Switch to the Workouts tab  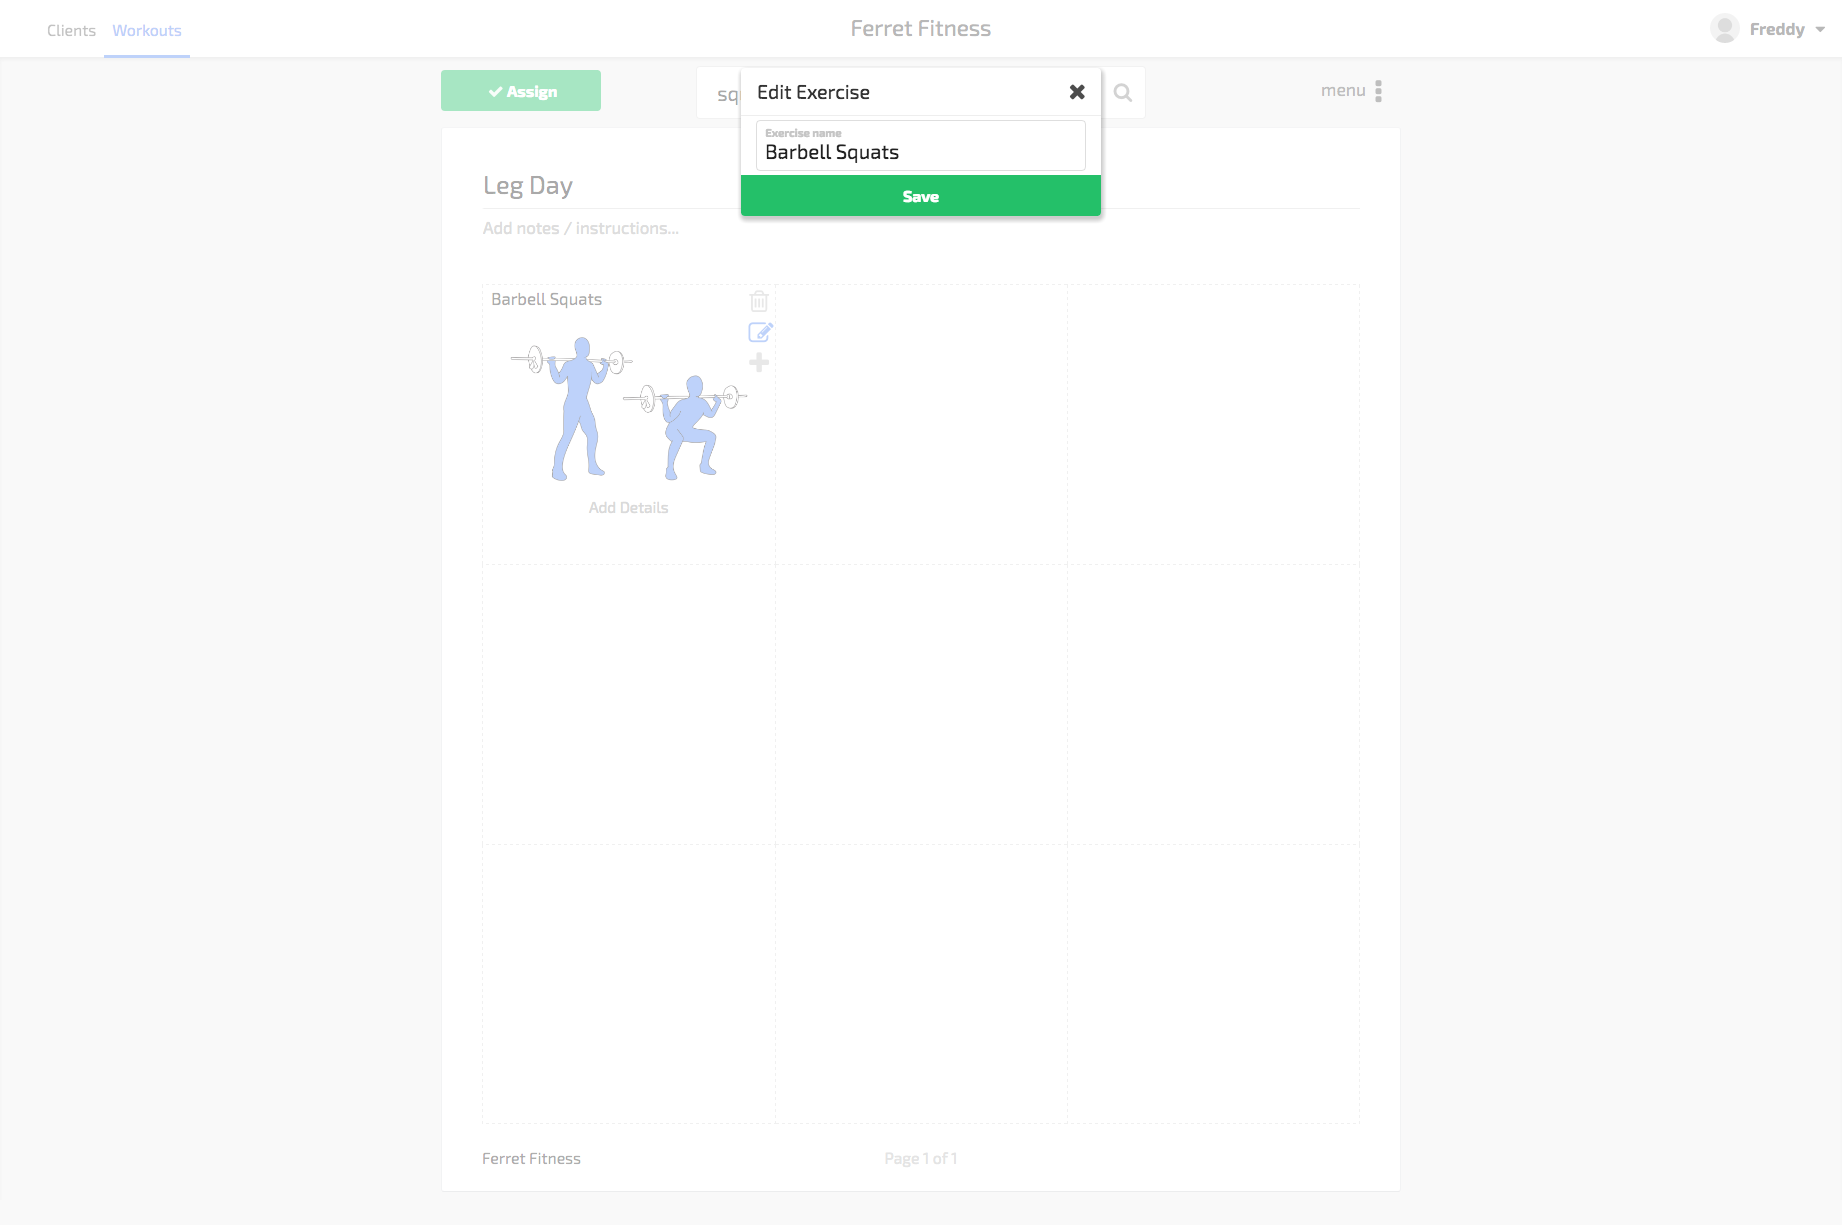147,31
